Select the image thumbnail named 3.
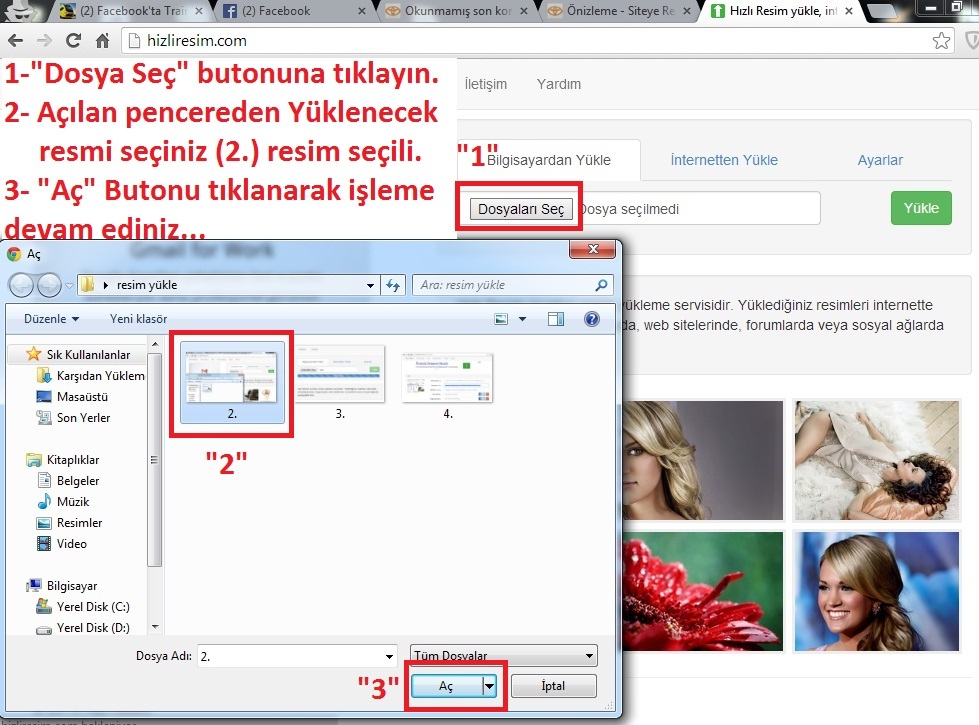The width and height of the screenshot is (979, 725). point(340,380)
